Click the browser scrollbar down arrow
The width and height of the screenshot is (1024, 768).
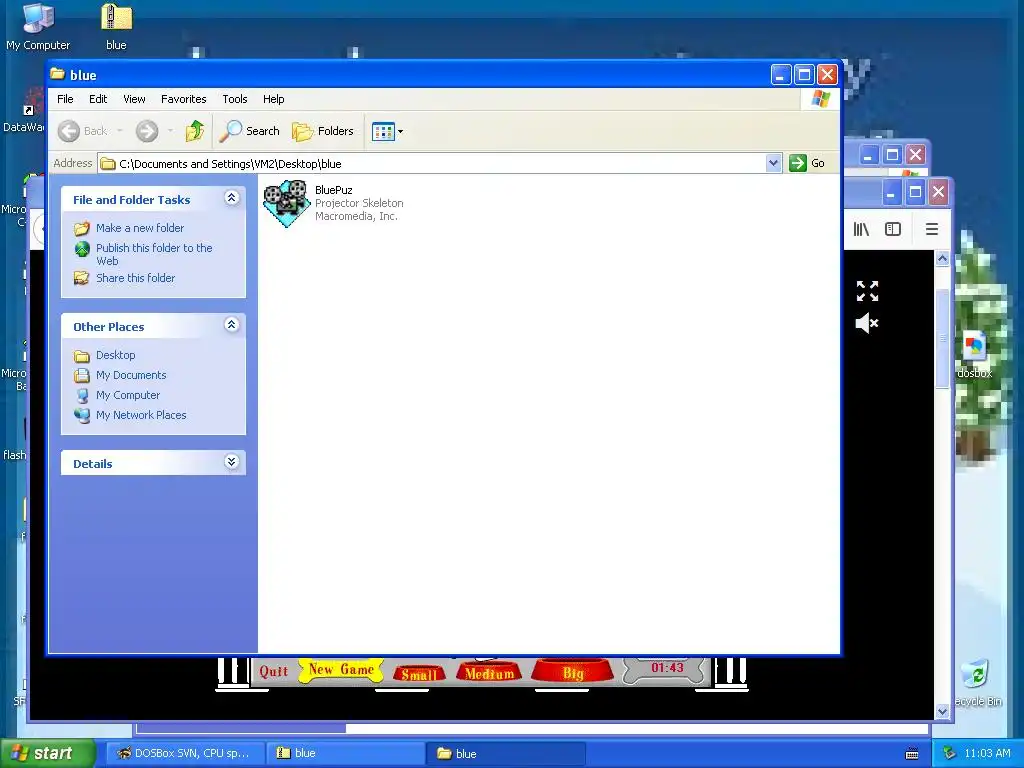click(x=942, y=712)
